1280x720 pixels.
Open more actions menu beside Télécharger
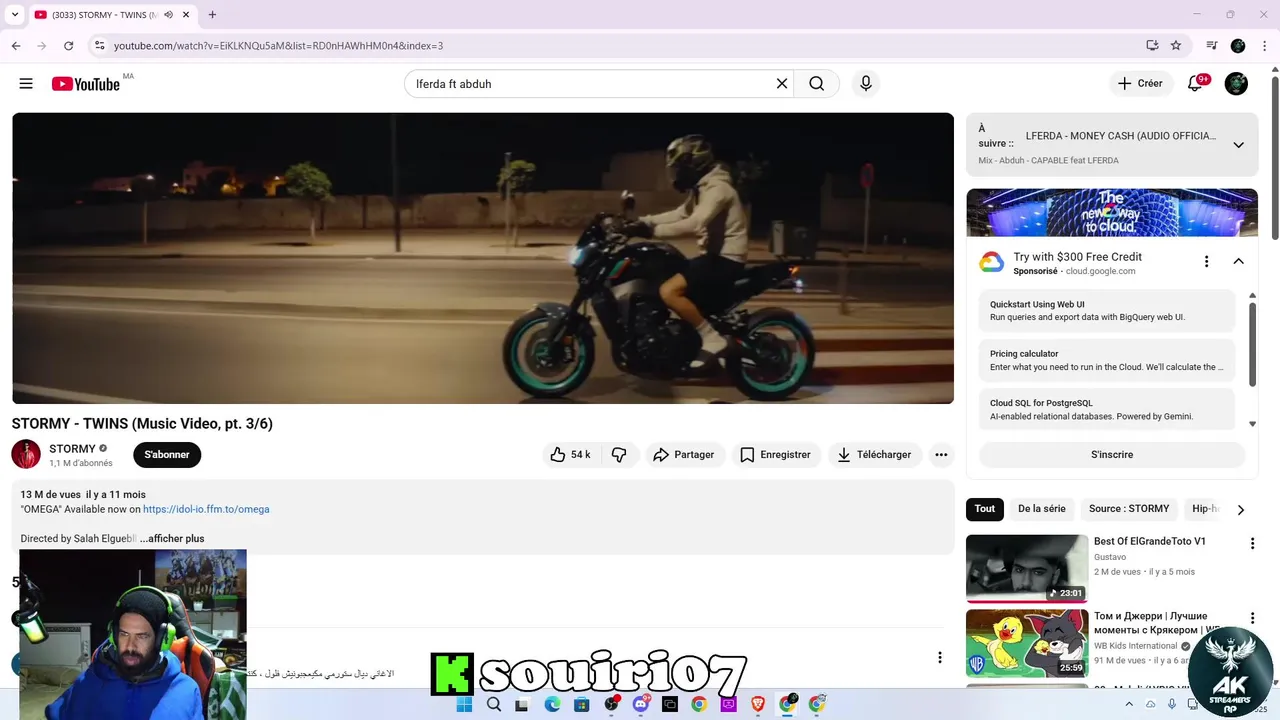pyautogui.click(x=941, y=455)
